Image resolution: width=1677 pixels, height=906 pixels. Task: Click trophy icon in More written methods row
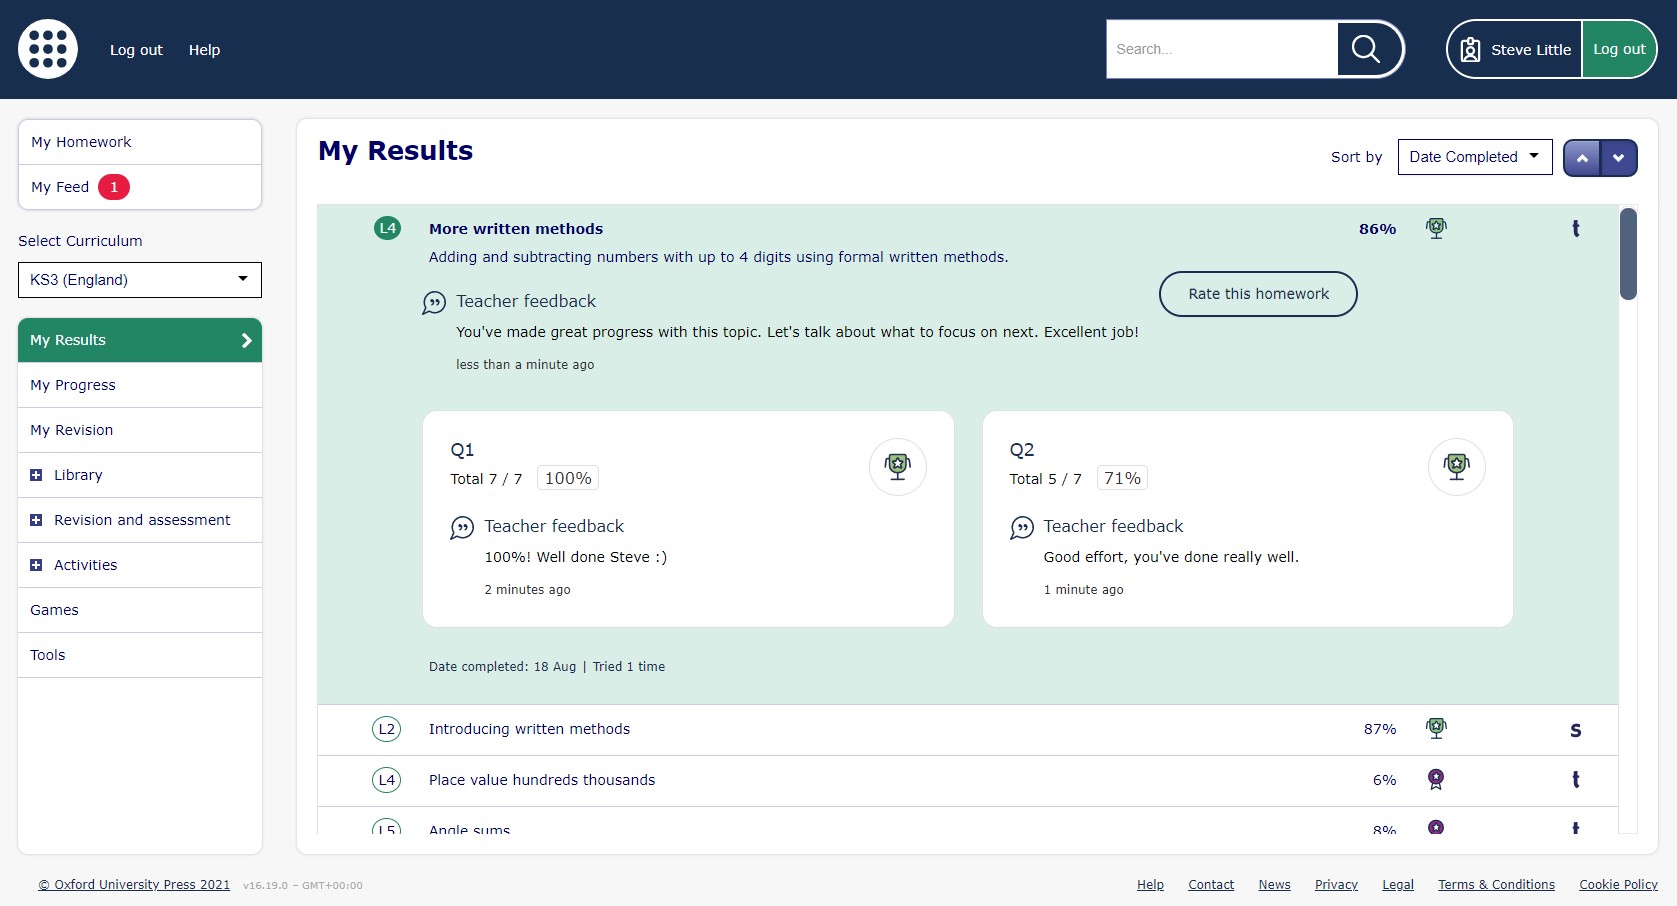[1436, 228]
